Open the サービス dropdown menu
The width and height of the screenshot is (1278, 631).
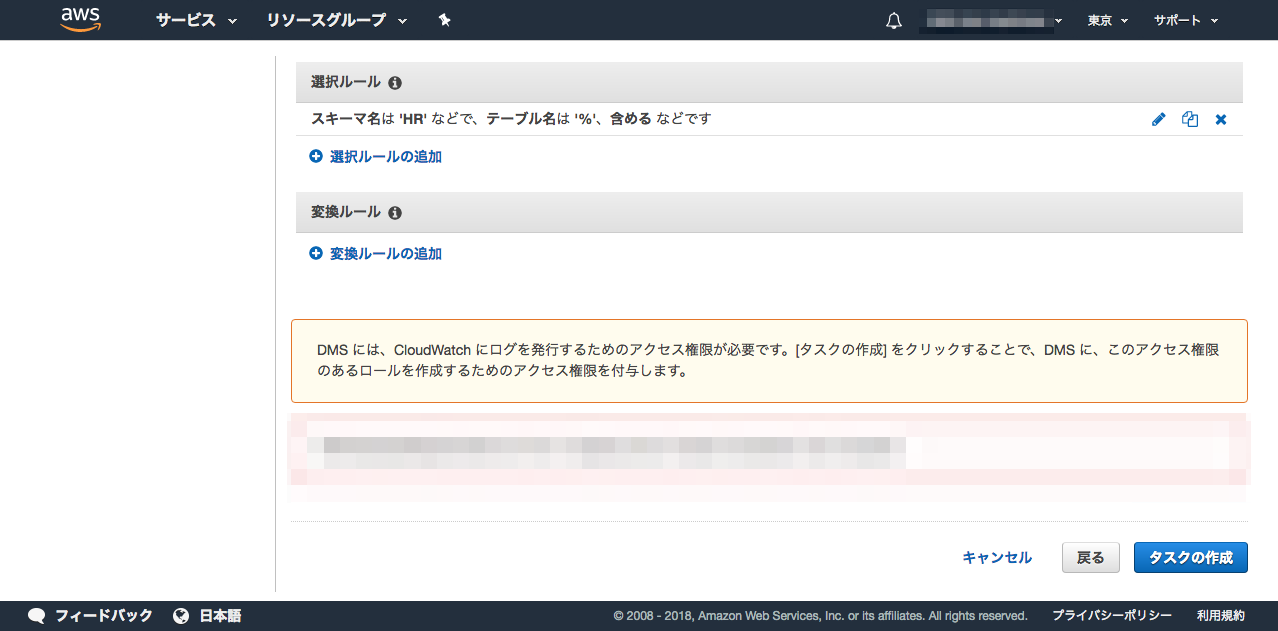[196, 20]
